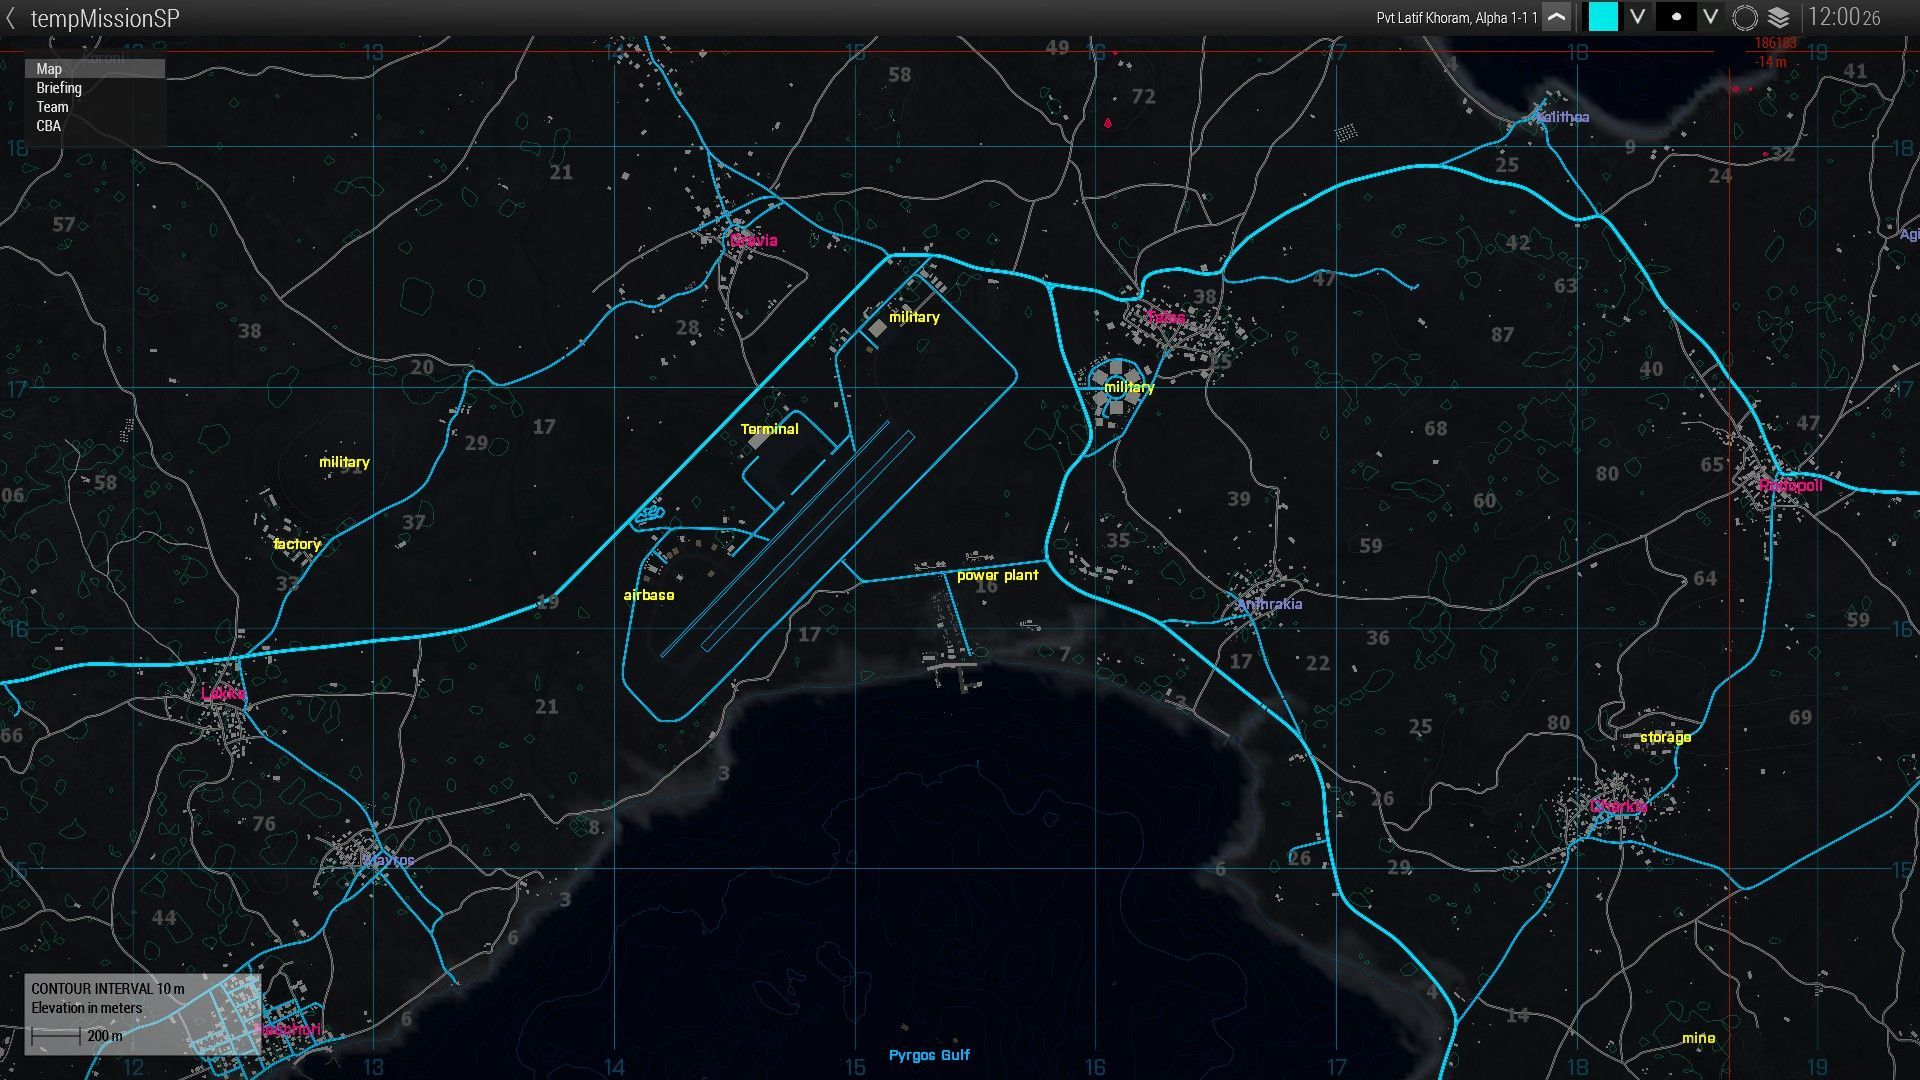Click the airbase map marker label
This screenshot has height=1080, width=1920.
point(649,595)
